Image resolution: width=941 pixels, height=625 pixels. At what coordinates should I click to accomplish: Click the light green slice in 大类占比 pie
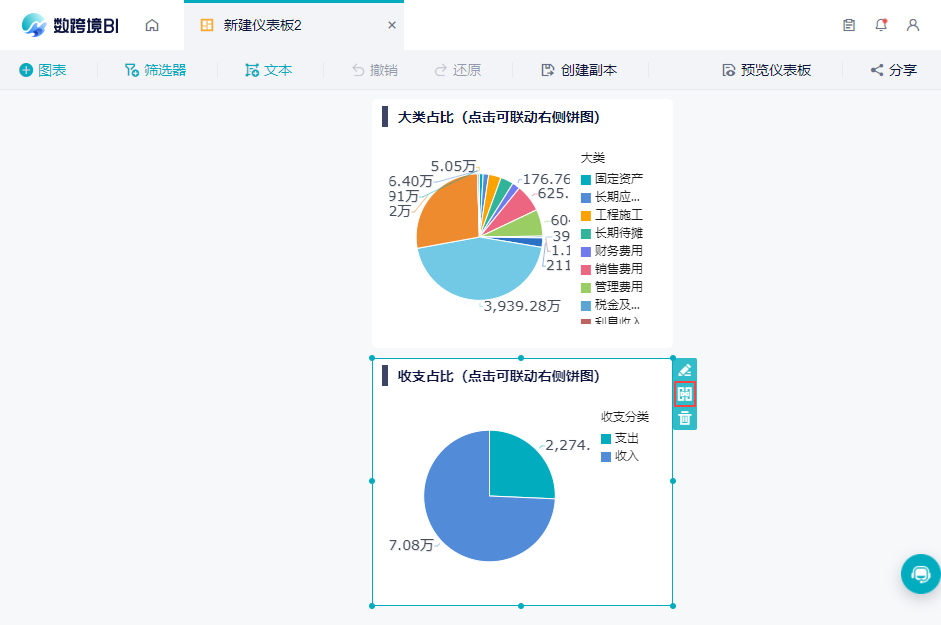coord(522,227)
